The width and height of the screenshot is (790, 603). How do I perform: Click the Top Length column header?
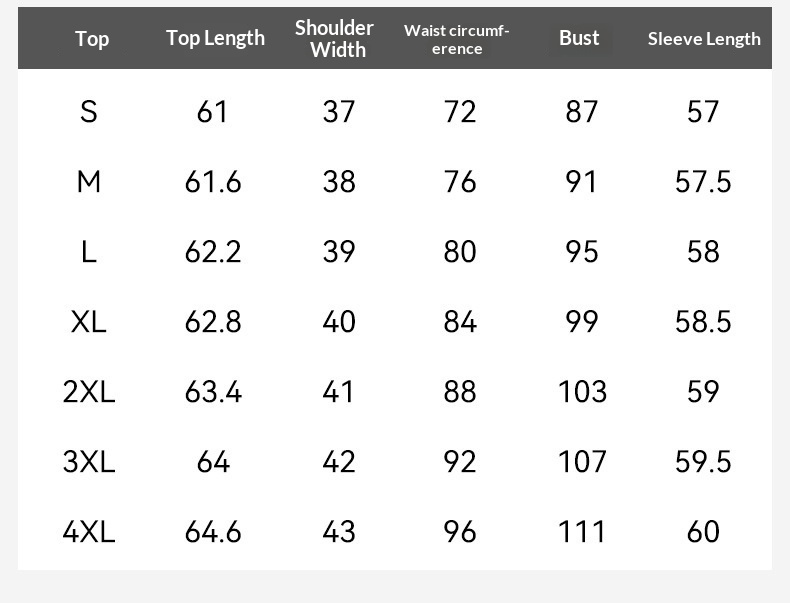point(215,38)
